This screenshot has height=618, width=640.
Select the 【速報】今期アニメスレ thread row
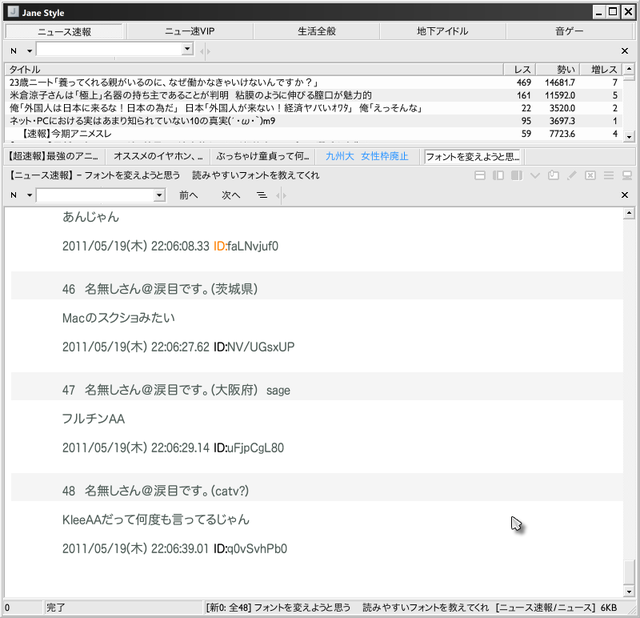[x=313, y=133]
